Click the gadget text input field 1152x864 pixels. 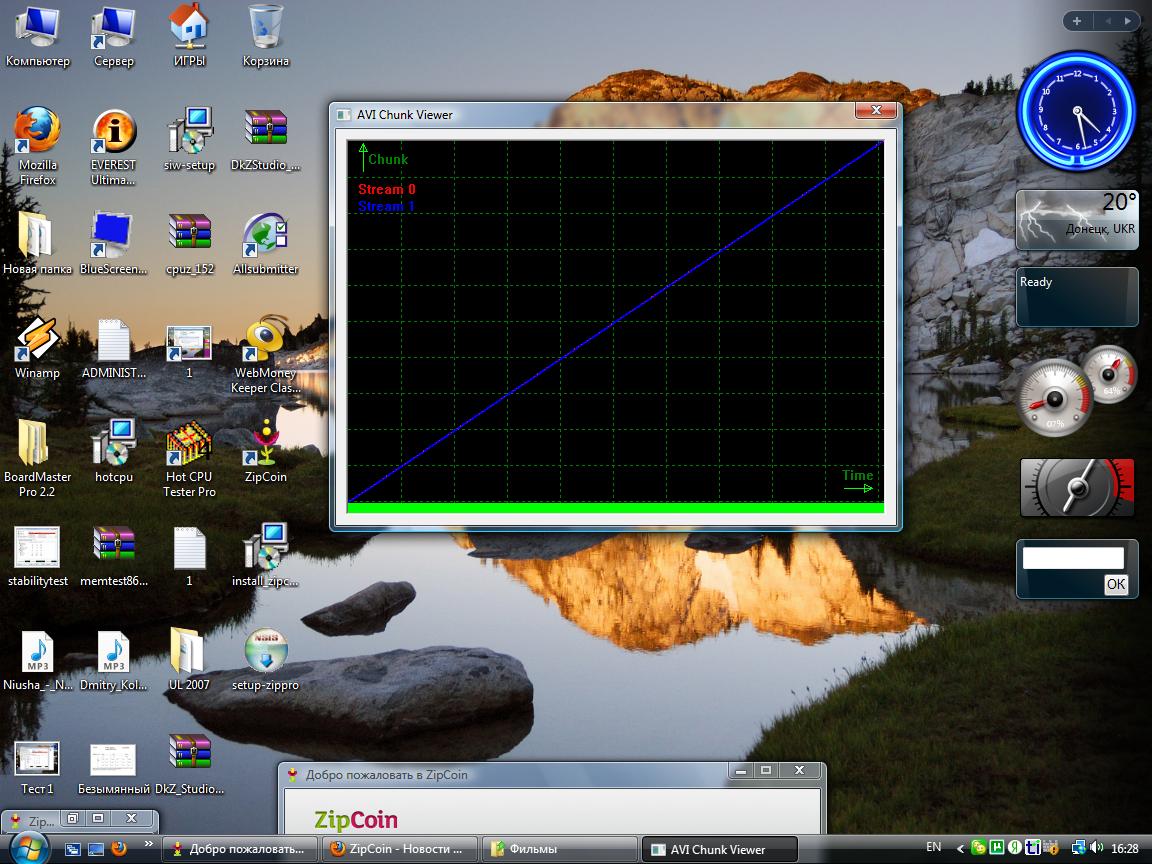1073,558
